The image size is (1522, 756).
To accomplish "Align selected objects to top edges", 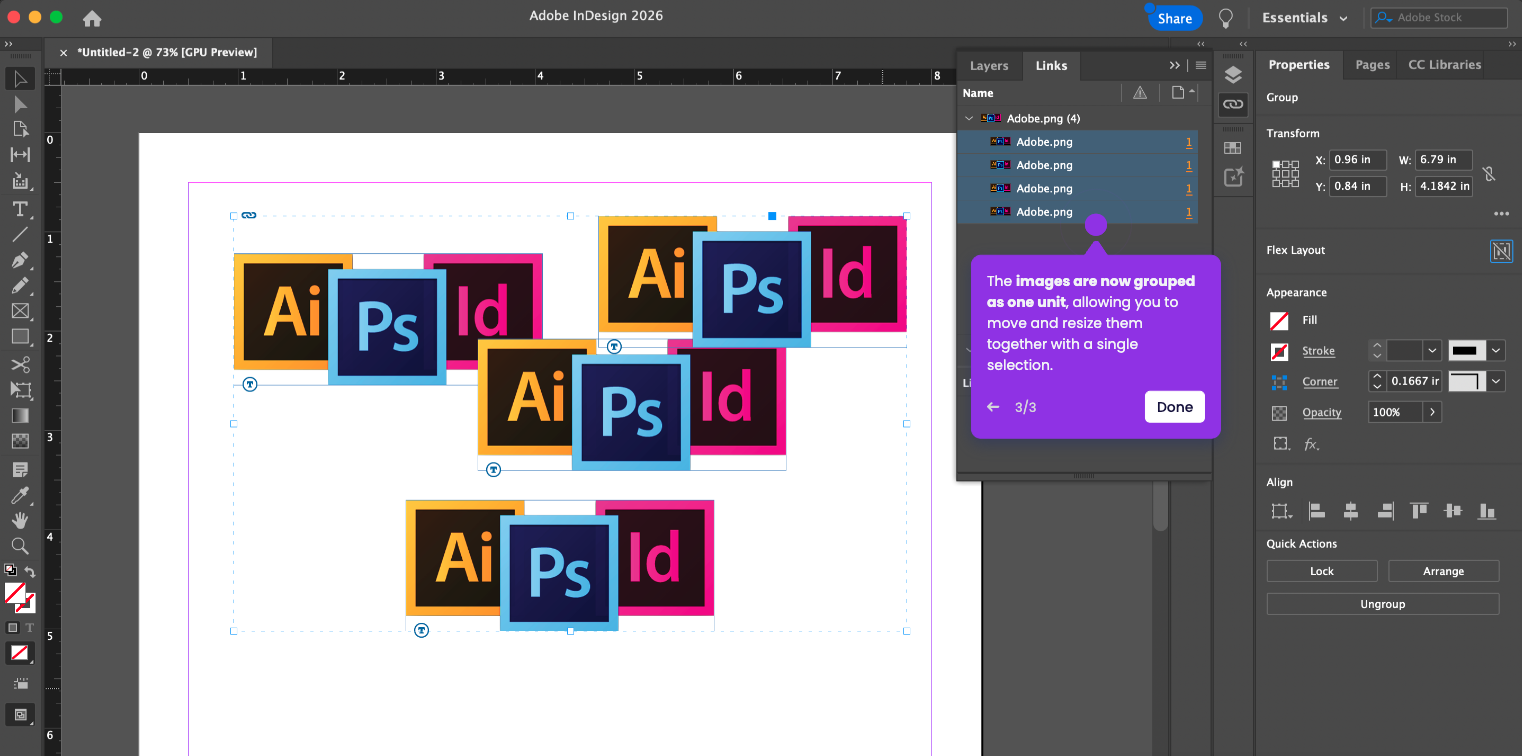I will click(1419, 511).
